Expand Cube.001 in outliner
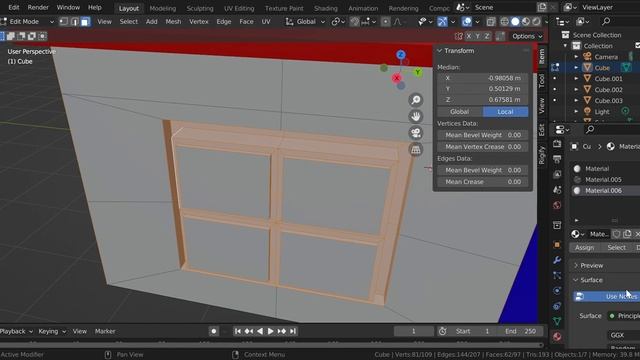Image resolution: width=640 pixels, height=360 pixels. click(576, 78)
